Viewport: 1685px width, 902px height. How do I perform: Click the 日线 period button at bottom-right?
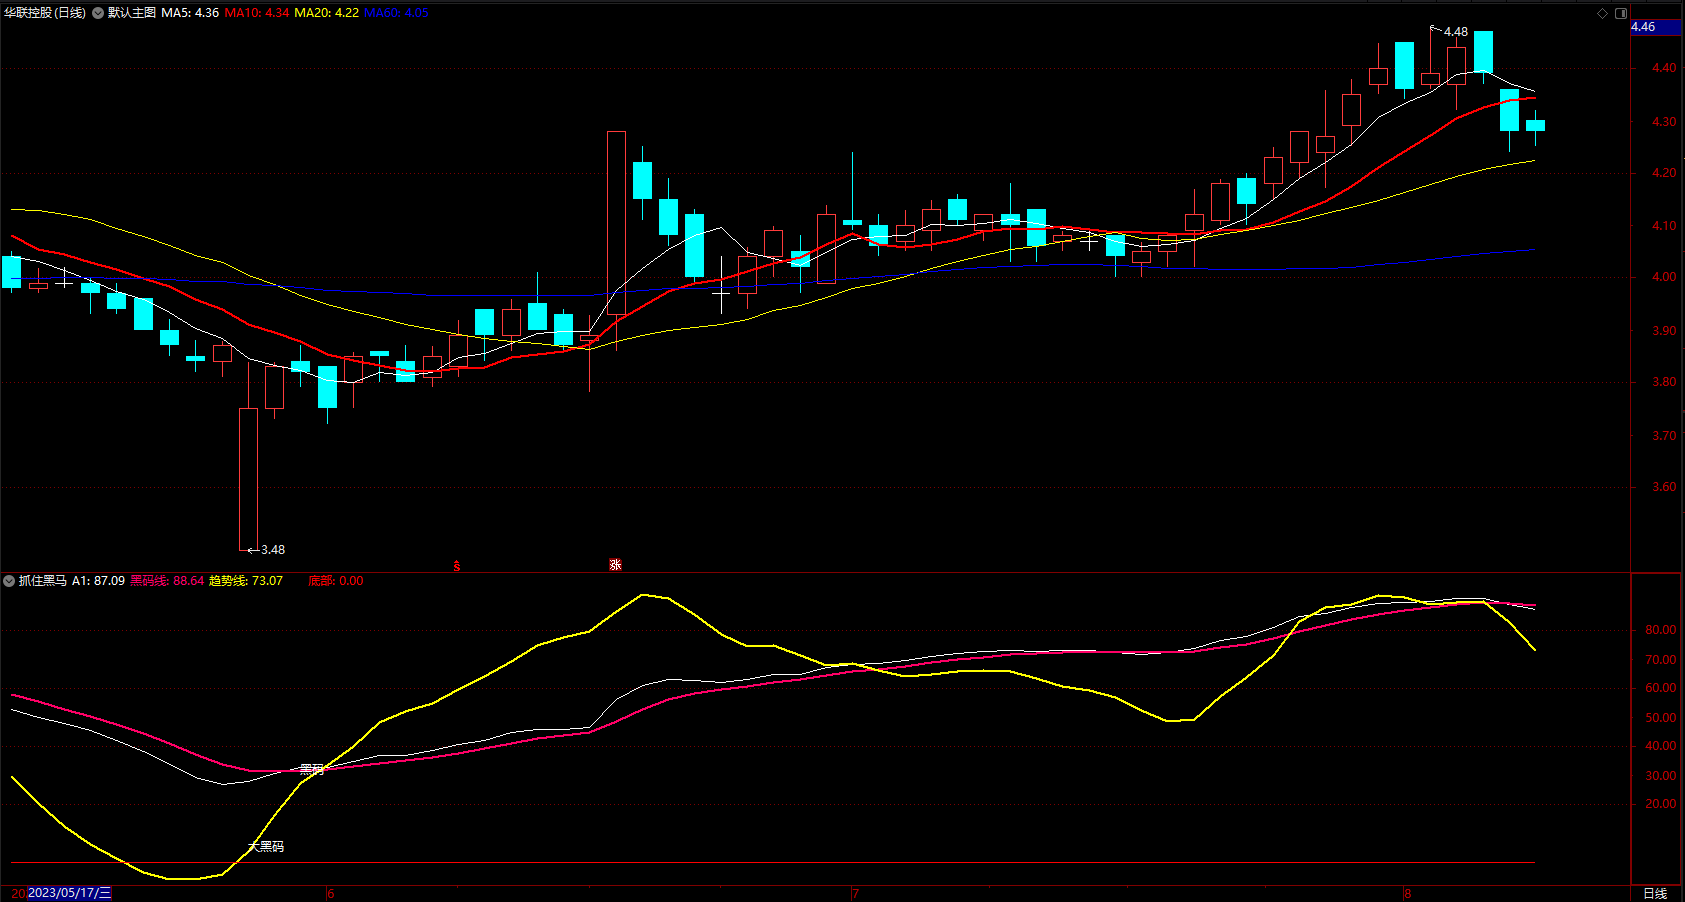point(1656,894)
